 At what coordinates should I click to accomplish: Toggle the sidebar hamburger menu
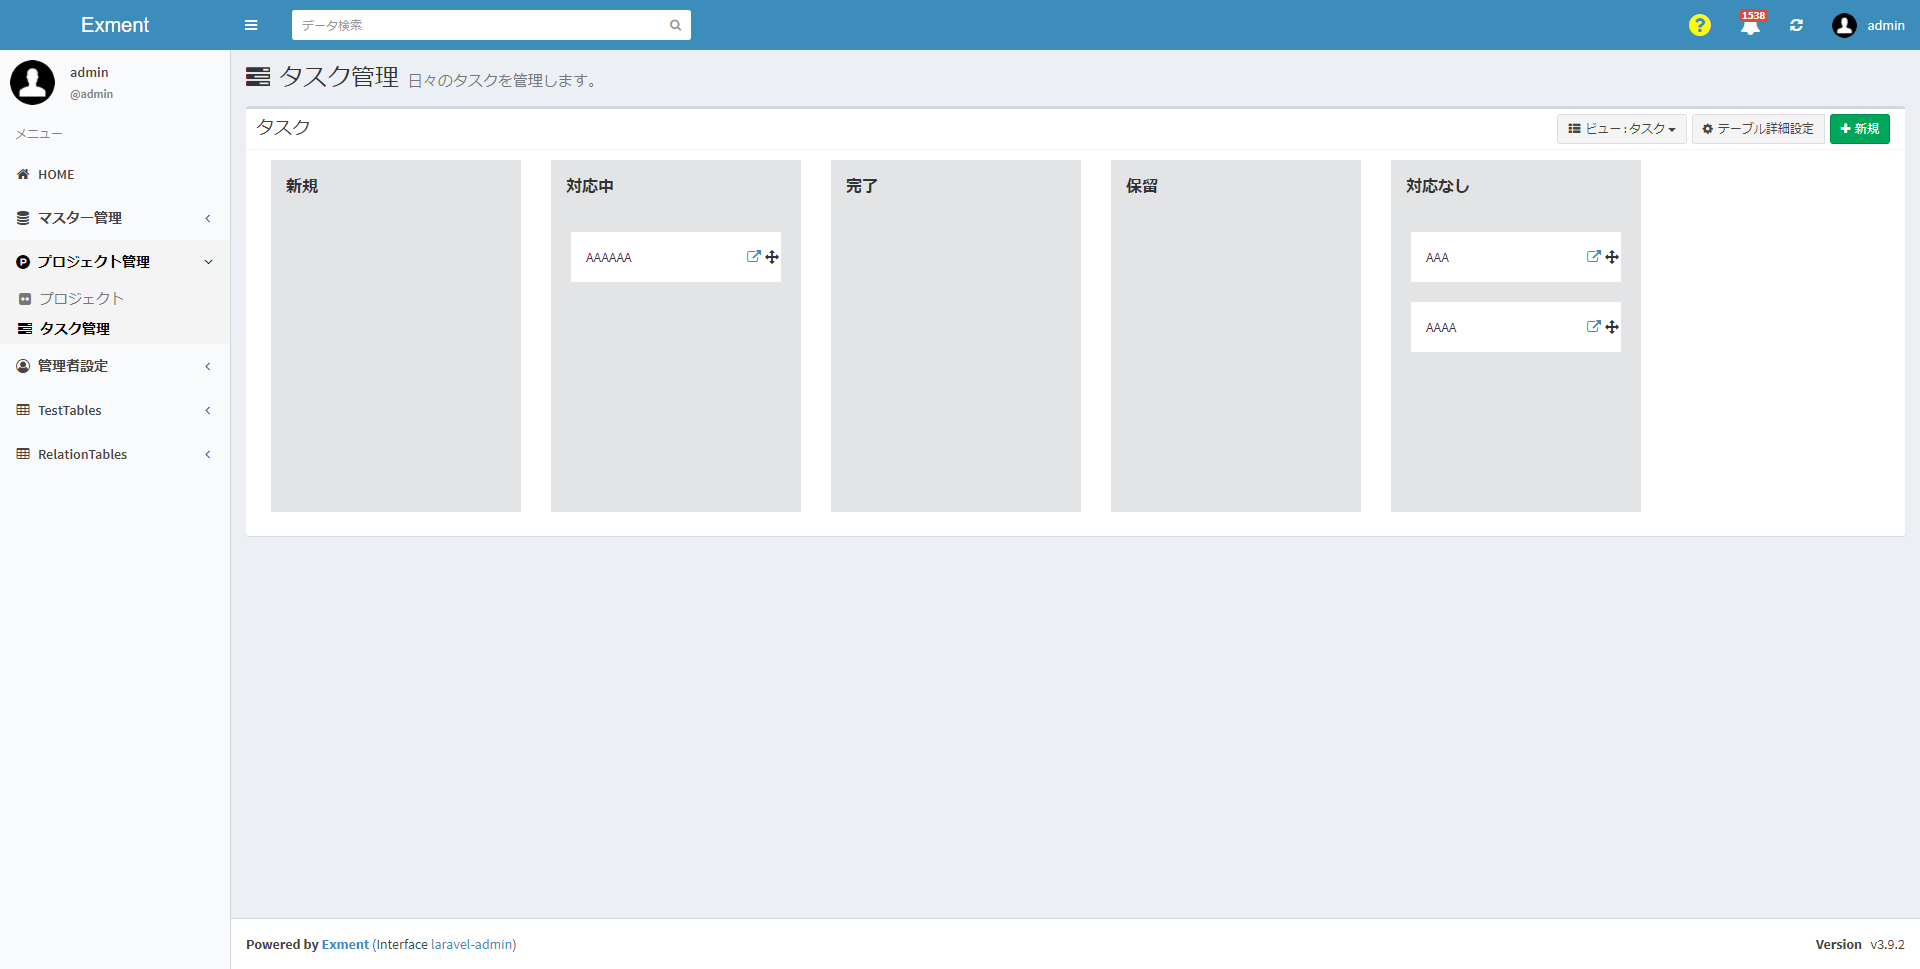251,25
